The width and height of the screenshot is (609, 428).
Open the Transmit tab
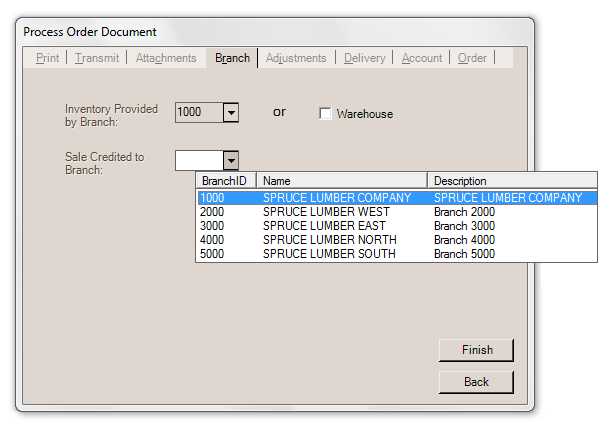(97, 58)
